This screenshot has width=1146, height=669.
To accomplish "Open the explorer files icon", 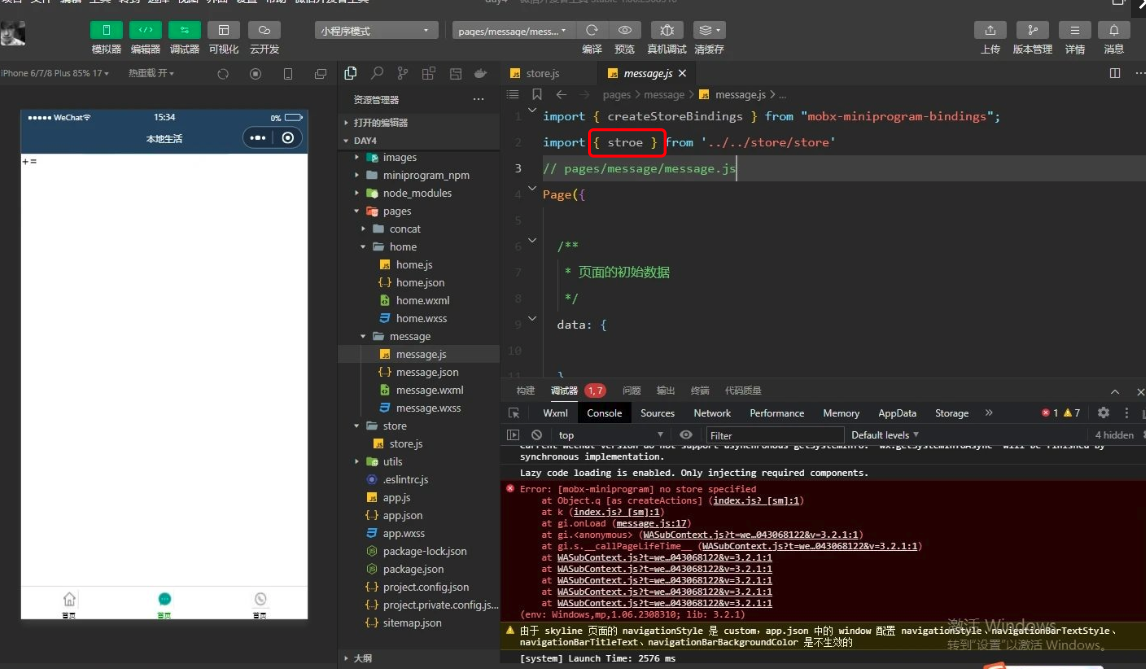I will 351,73.
